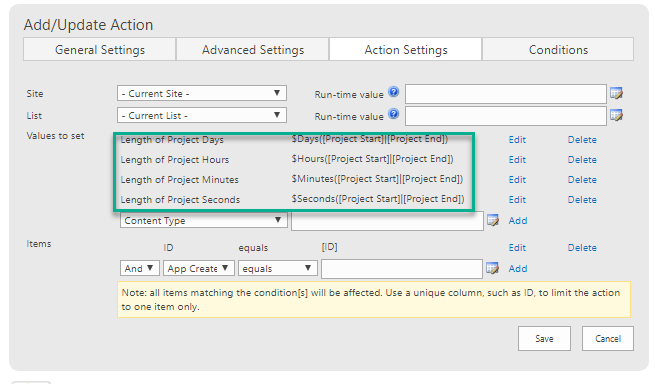Image resolution: width=655 pixels, height=384 pixels.
Task: Click the Save button
Action: [544, 338]
